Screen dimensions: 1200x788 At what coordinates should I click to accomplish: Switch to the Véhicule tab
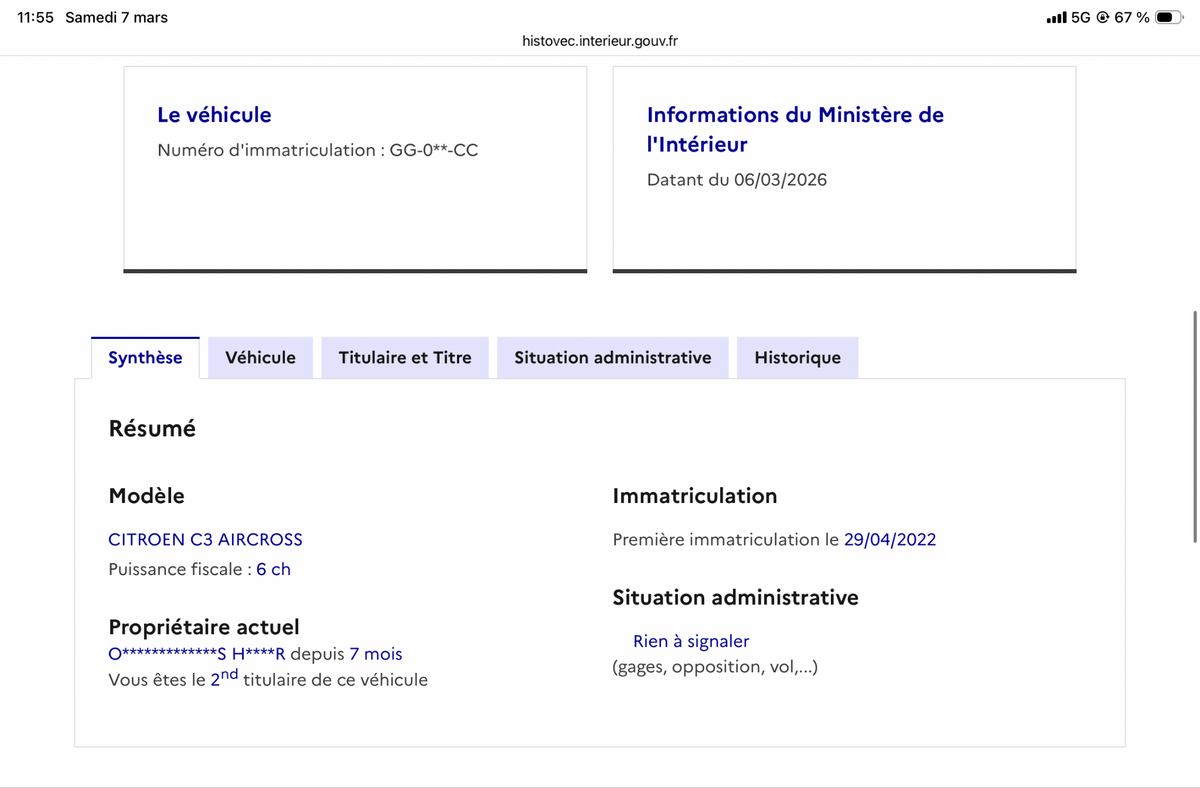(x=260, y=357)
